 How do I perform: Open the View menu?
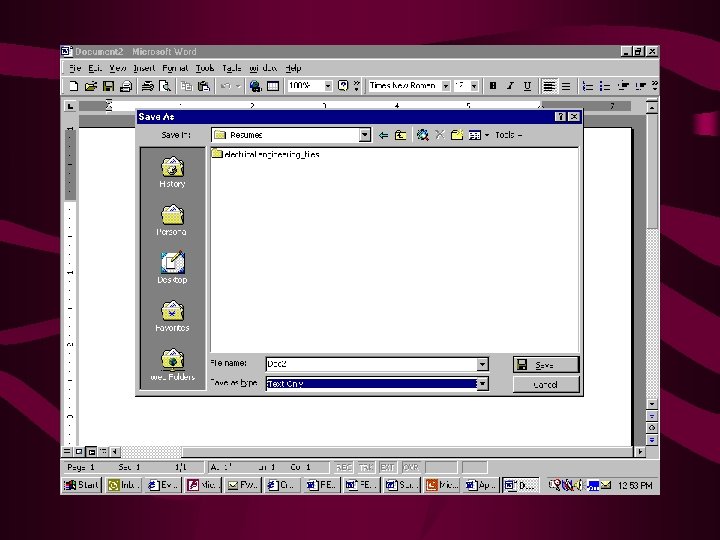[x=118, y=68]
